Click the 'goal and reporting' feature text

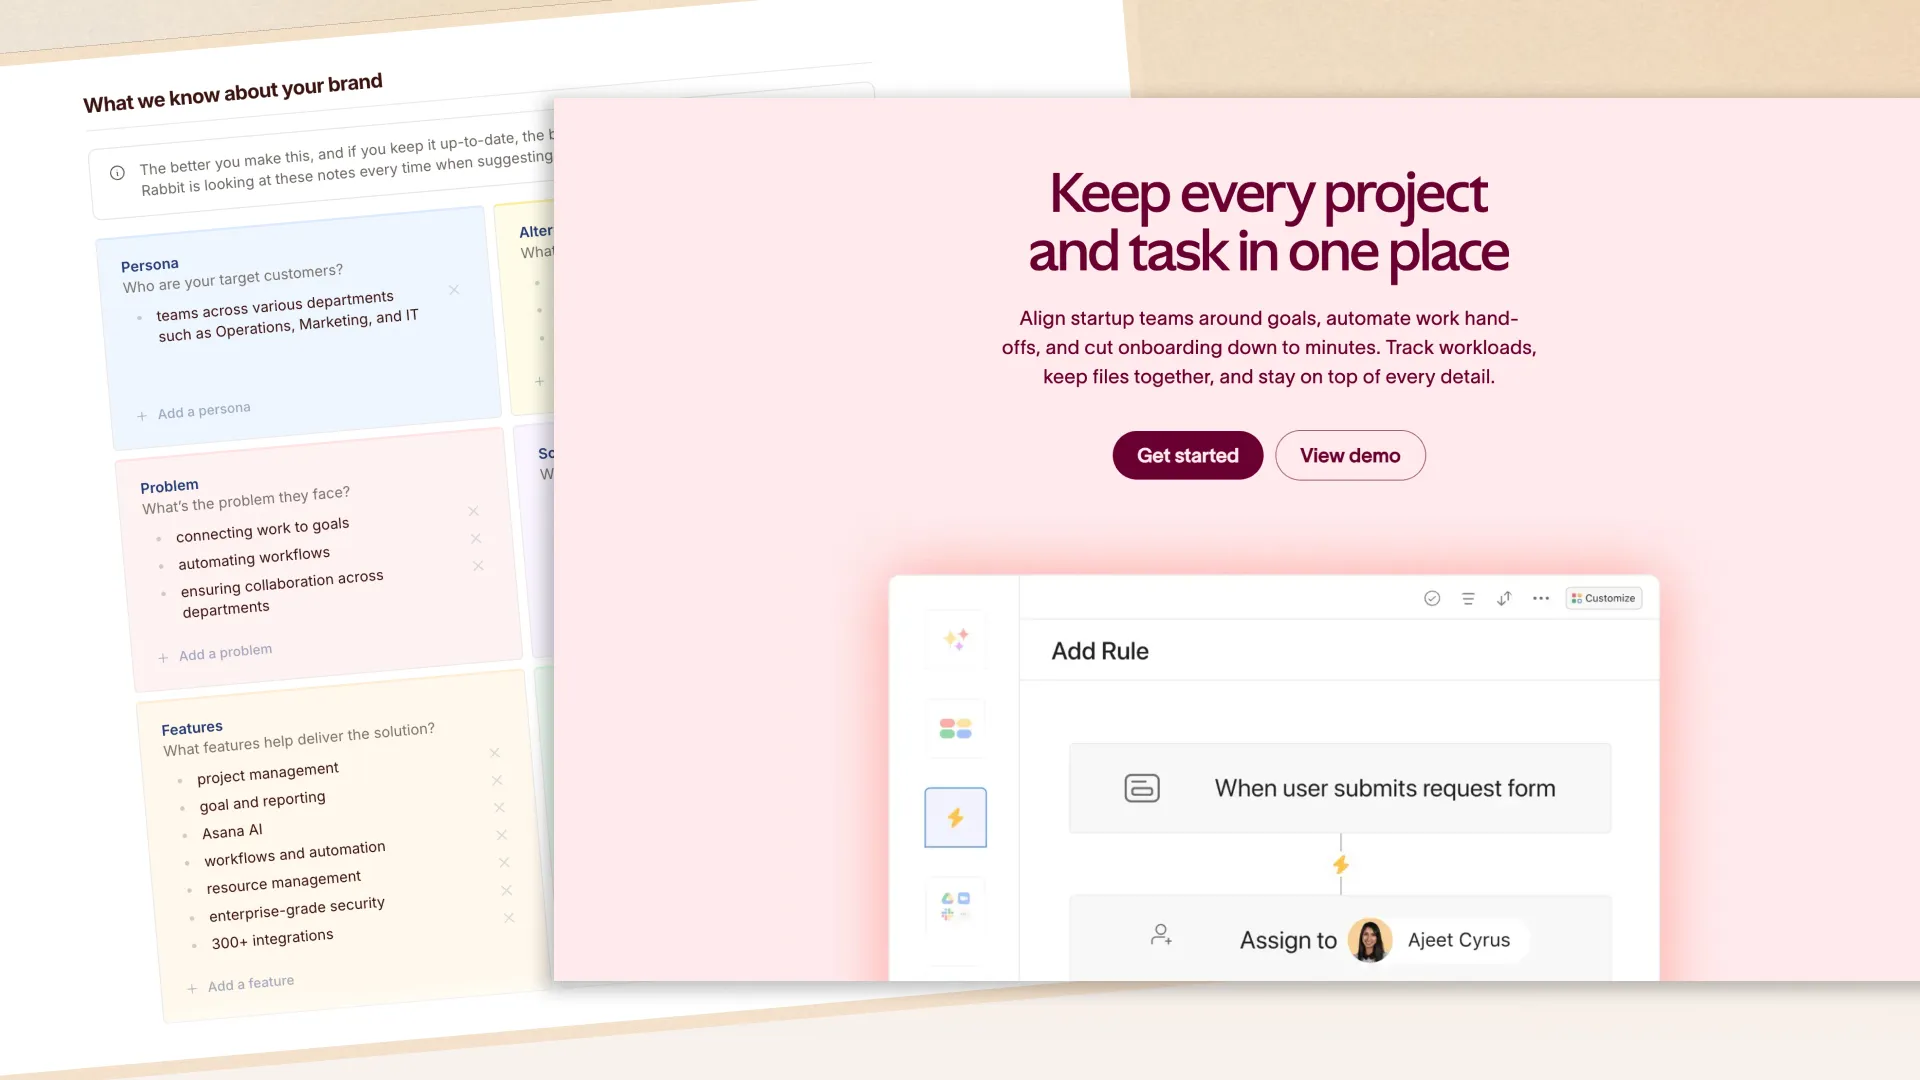[x=262, y=801]
